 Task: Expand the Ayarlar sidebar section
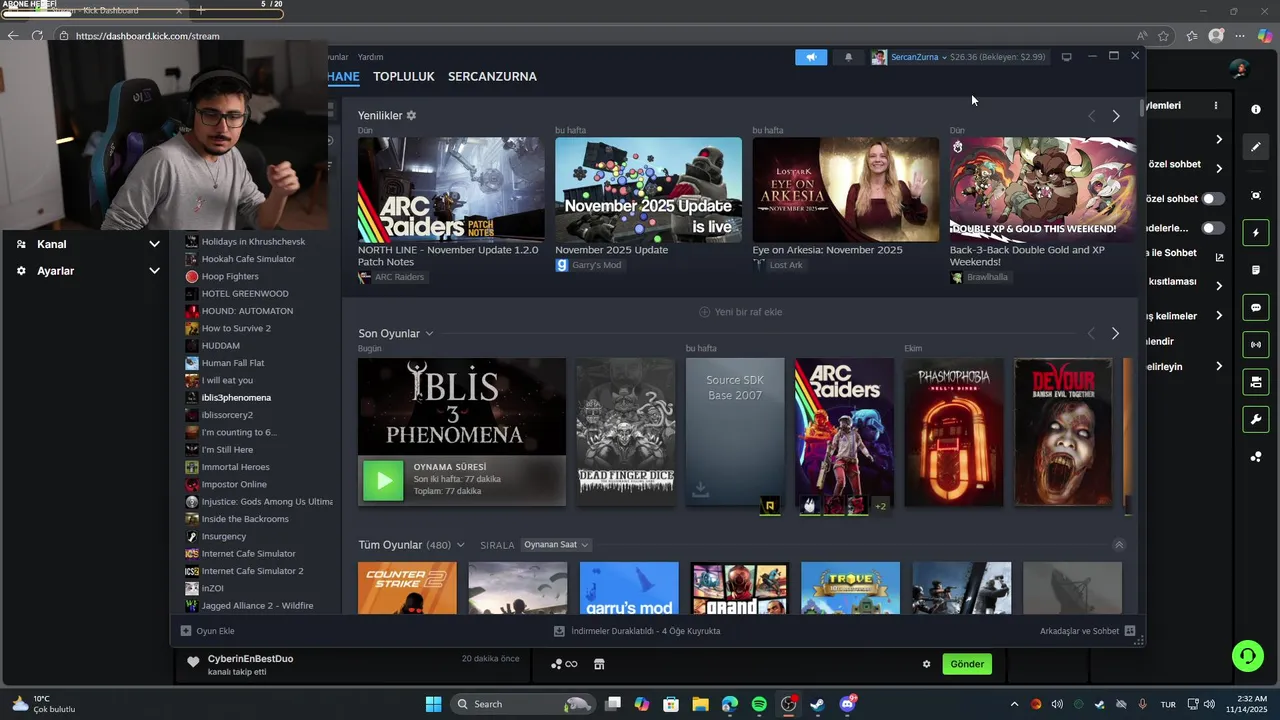click(154, 271)
